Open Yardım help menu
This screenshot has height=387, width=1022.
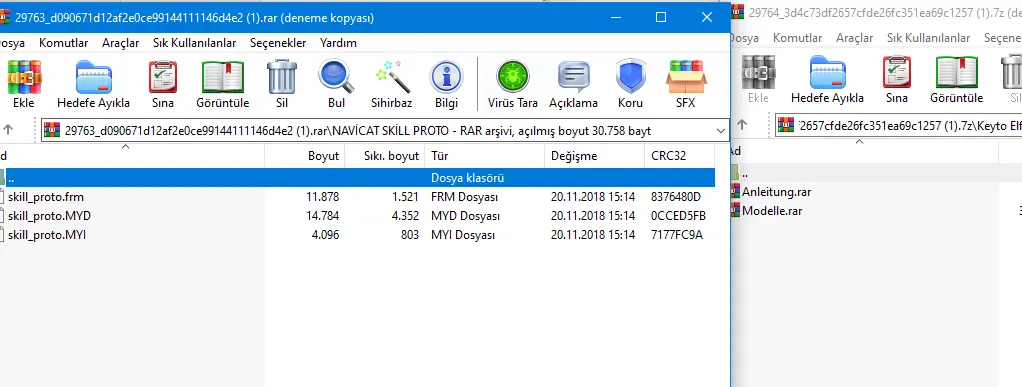(x=338, y=43)
